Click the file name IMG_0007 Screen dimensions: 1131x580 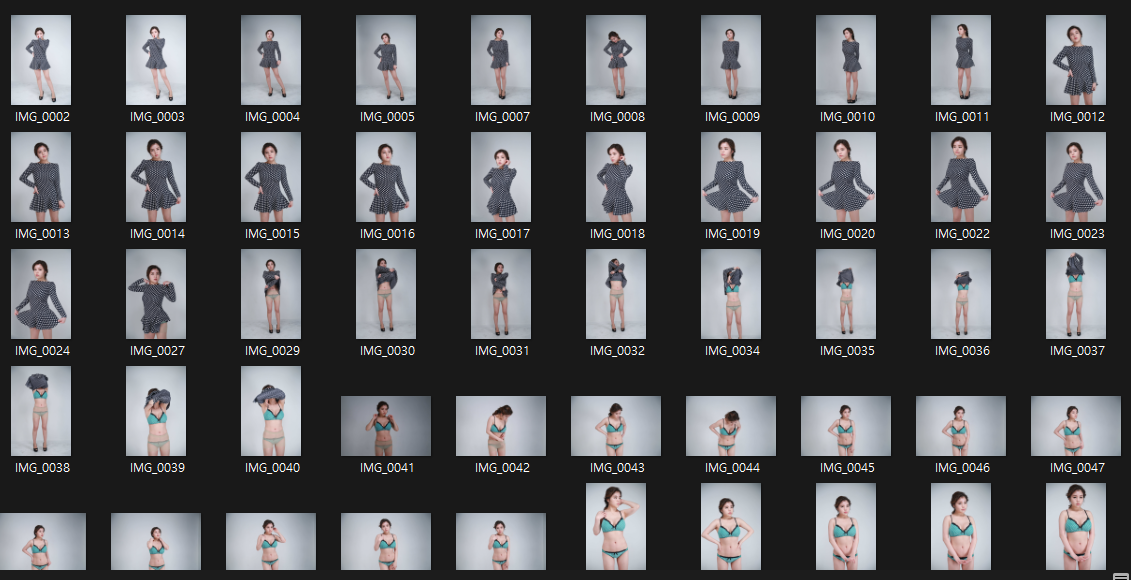[502, 117]
